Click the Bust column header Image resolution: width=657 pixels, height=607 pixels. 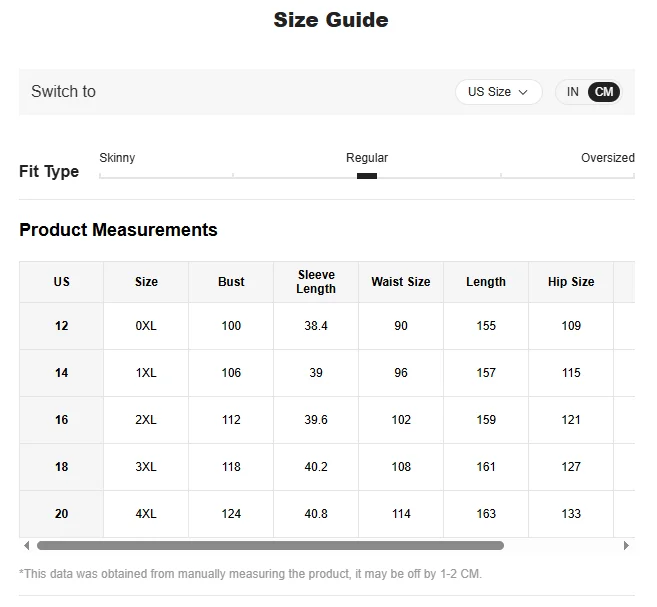pos(231,282)
